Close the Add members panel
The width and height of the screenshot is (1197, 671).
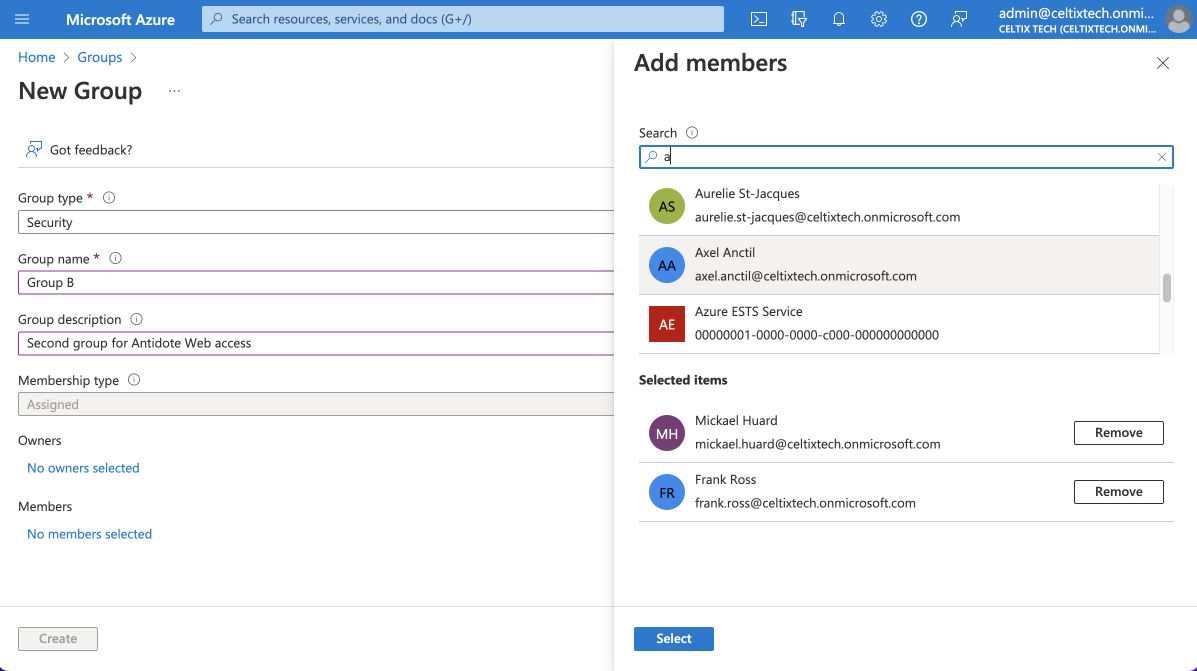[1162, 63]
